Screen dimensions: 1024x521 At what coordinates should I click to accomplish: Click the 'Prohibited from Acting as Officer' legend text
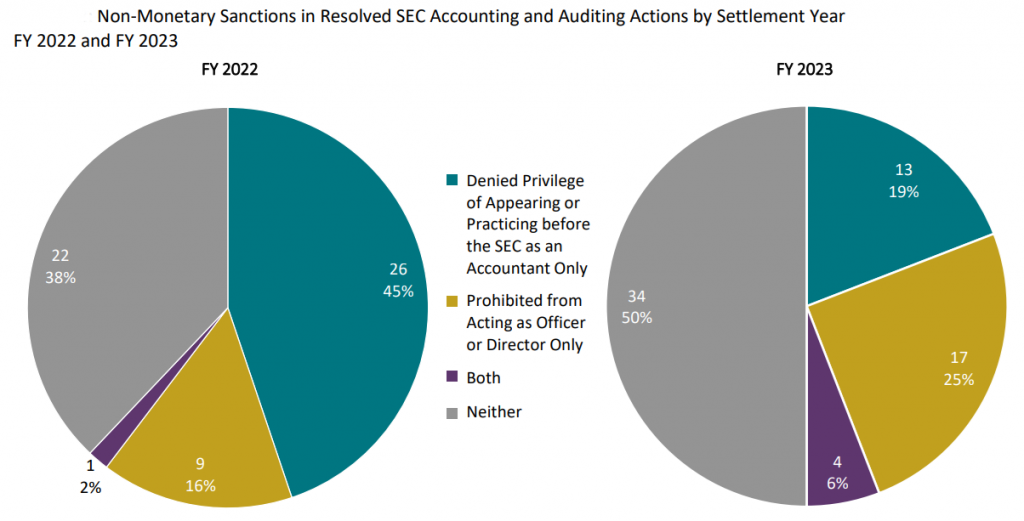point(524,322)
